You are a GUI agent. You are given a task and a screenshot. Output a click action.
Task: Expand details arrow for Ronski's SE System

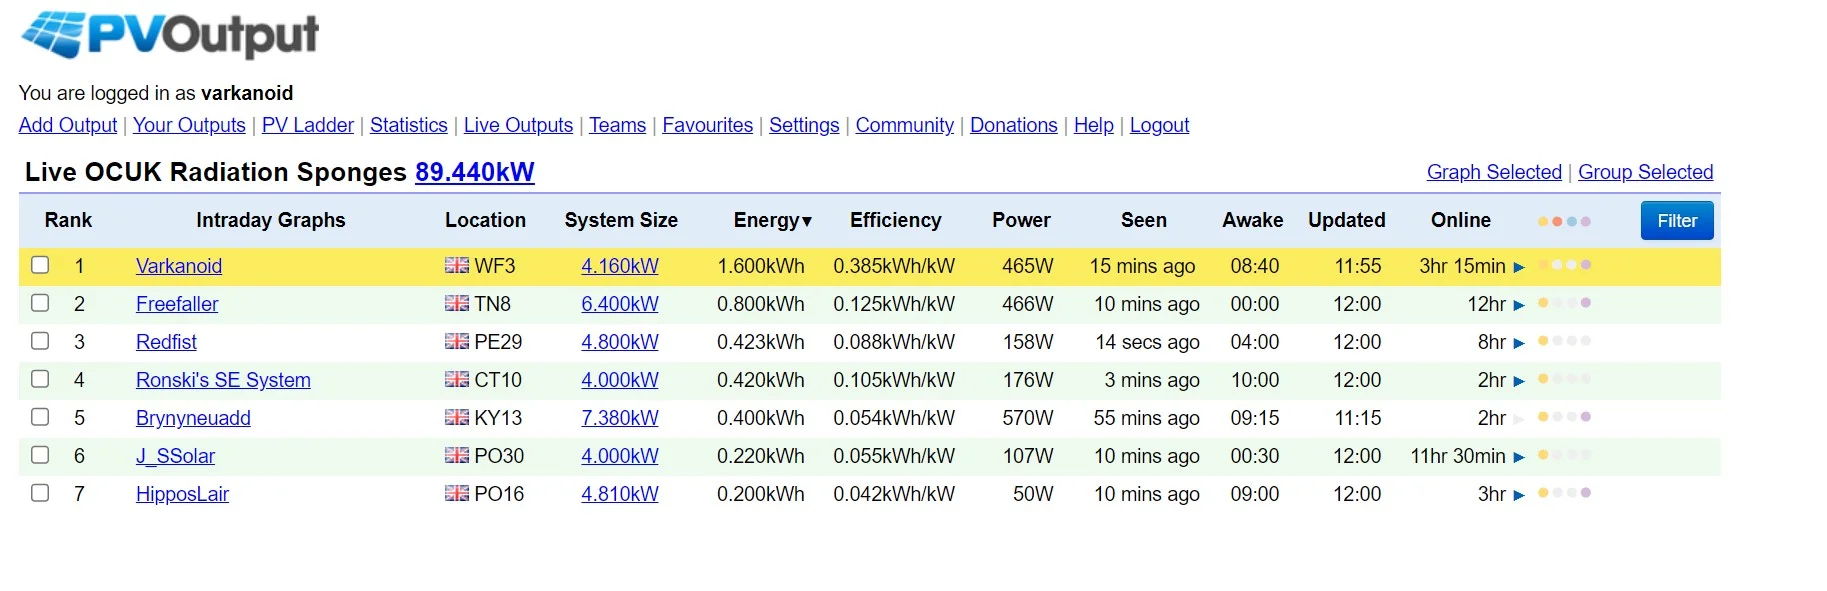1519,381
